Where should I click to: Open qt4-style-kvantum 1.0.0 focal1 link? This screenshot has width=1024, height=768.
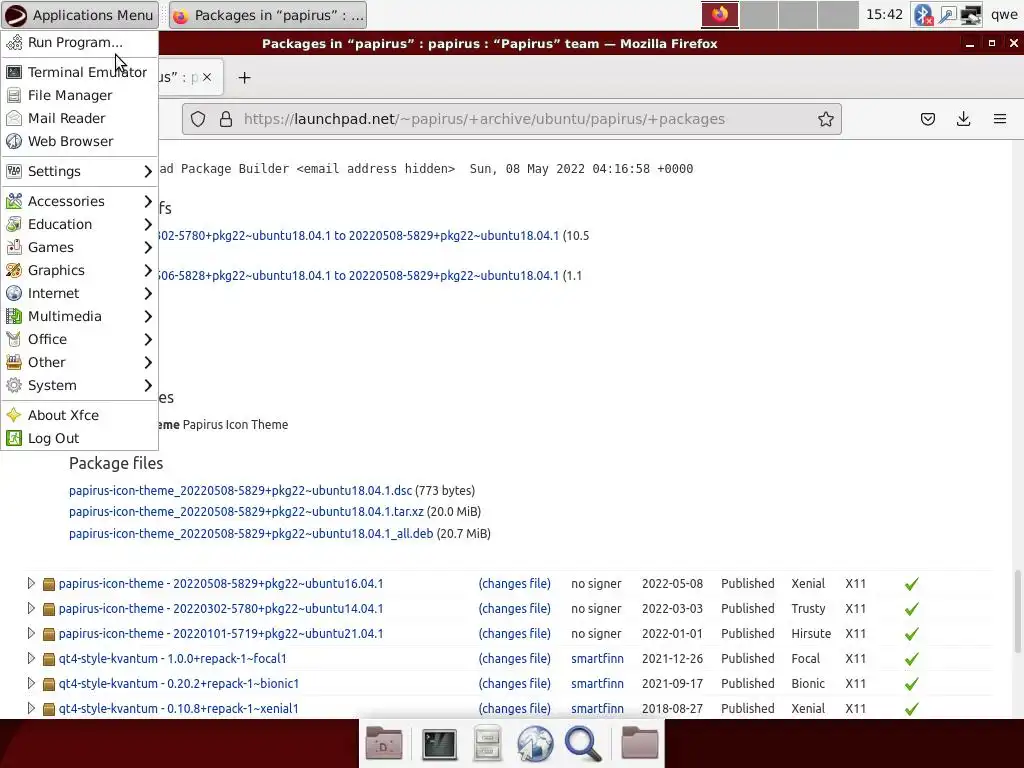pyautogui.click(x=172, y=659)
